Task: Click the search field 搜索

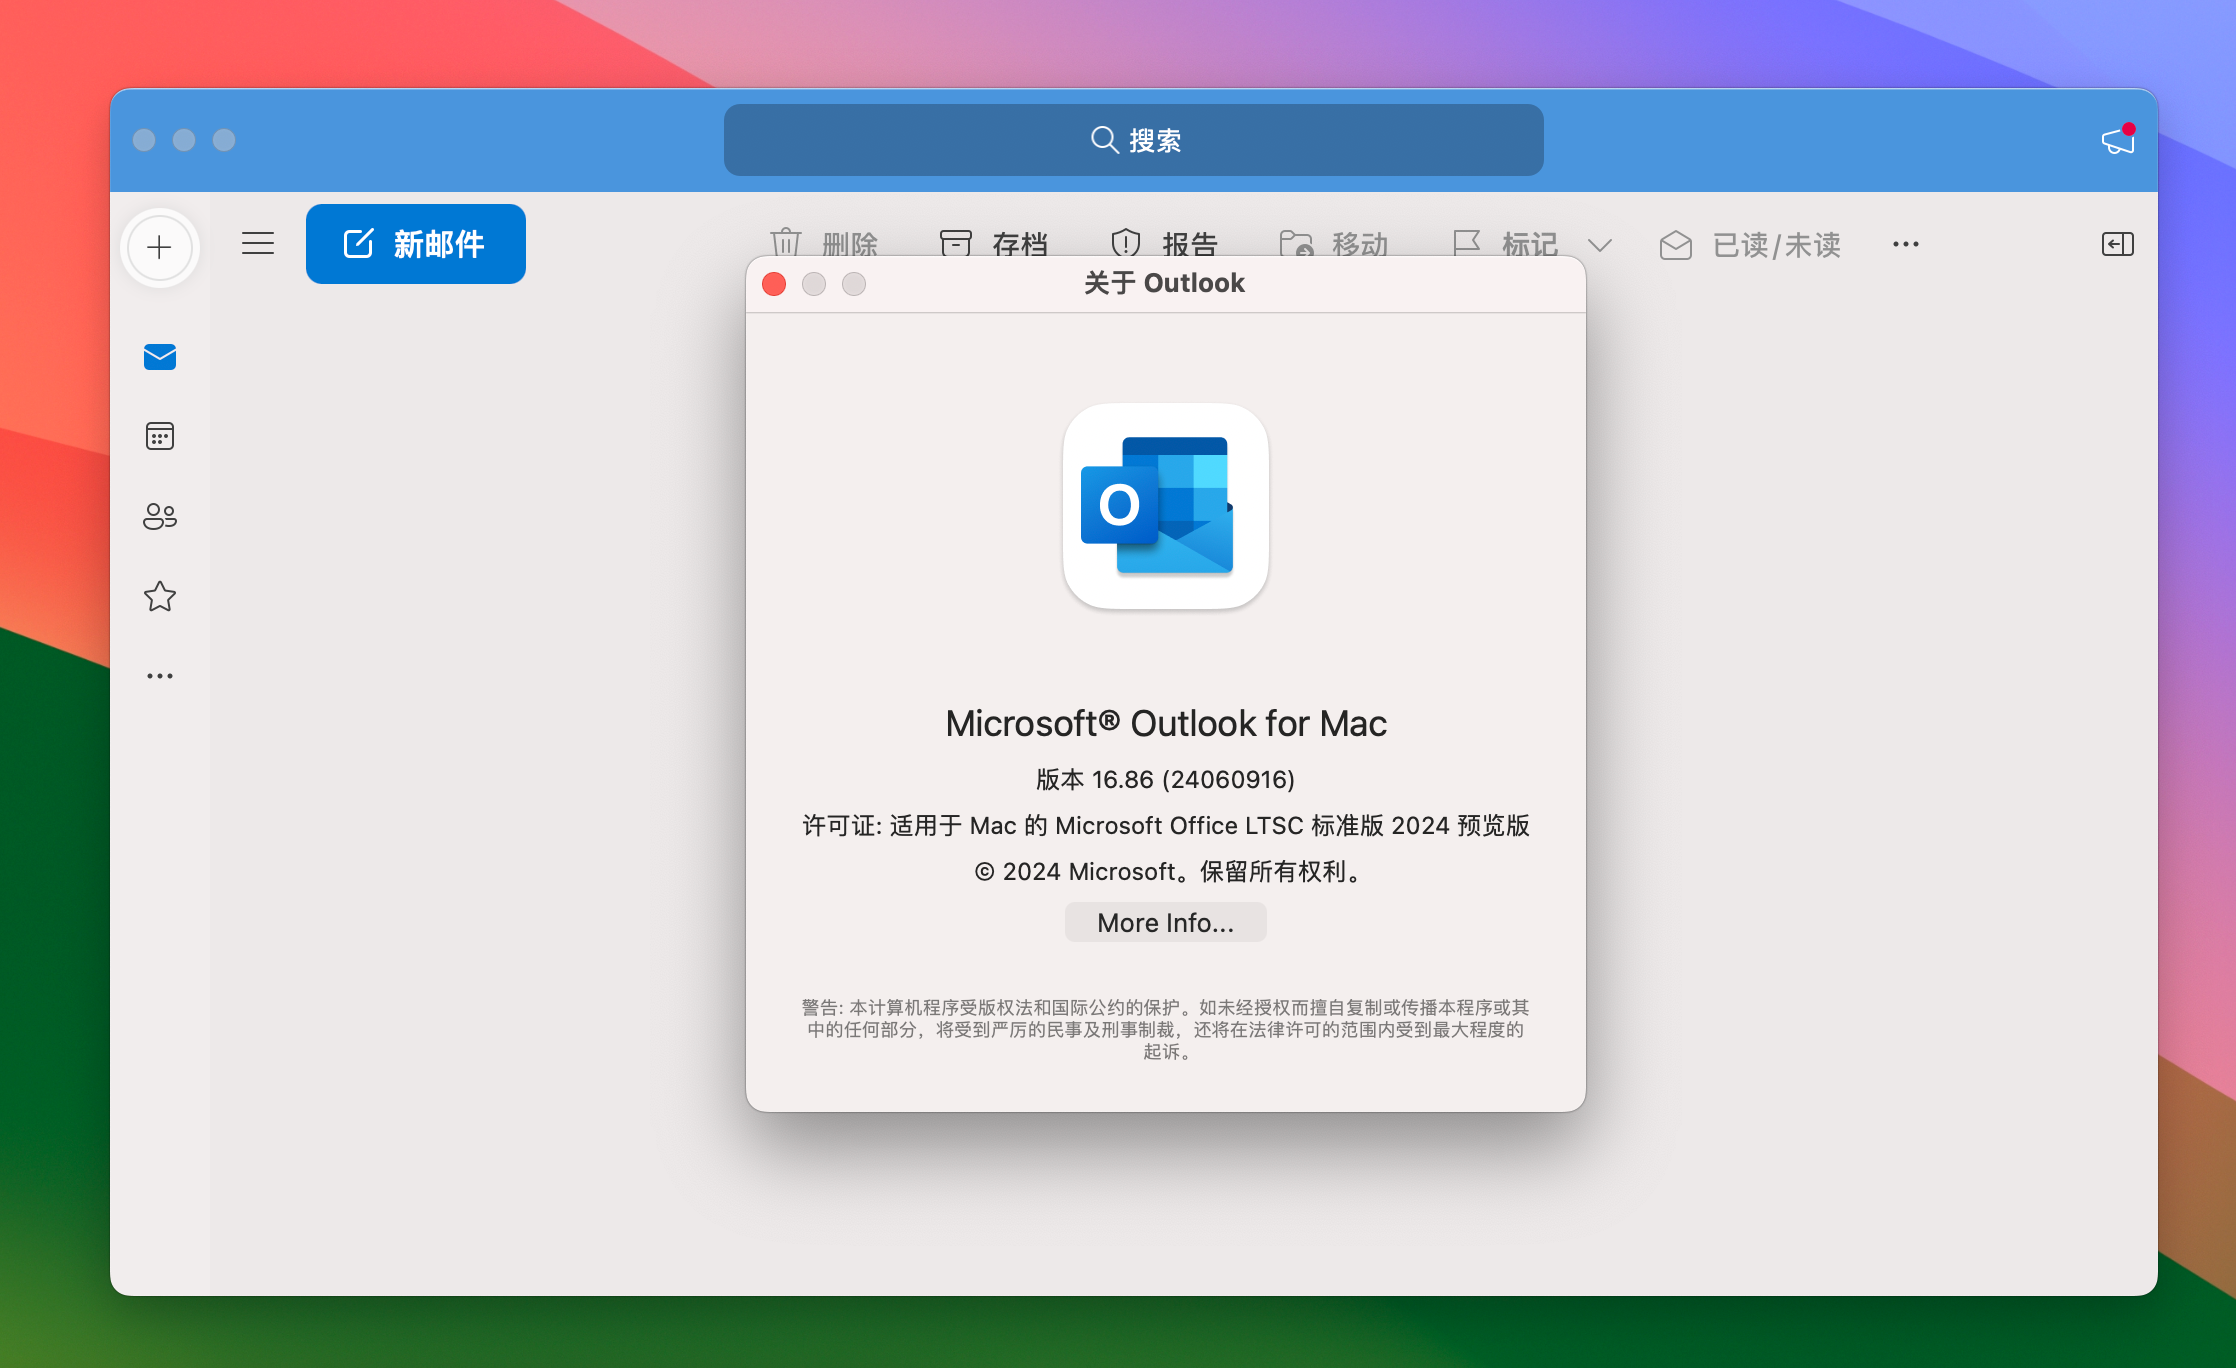Action: (1134, 140)
